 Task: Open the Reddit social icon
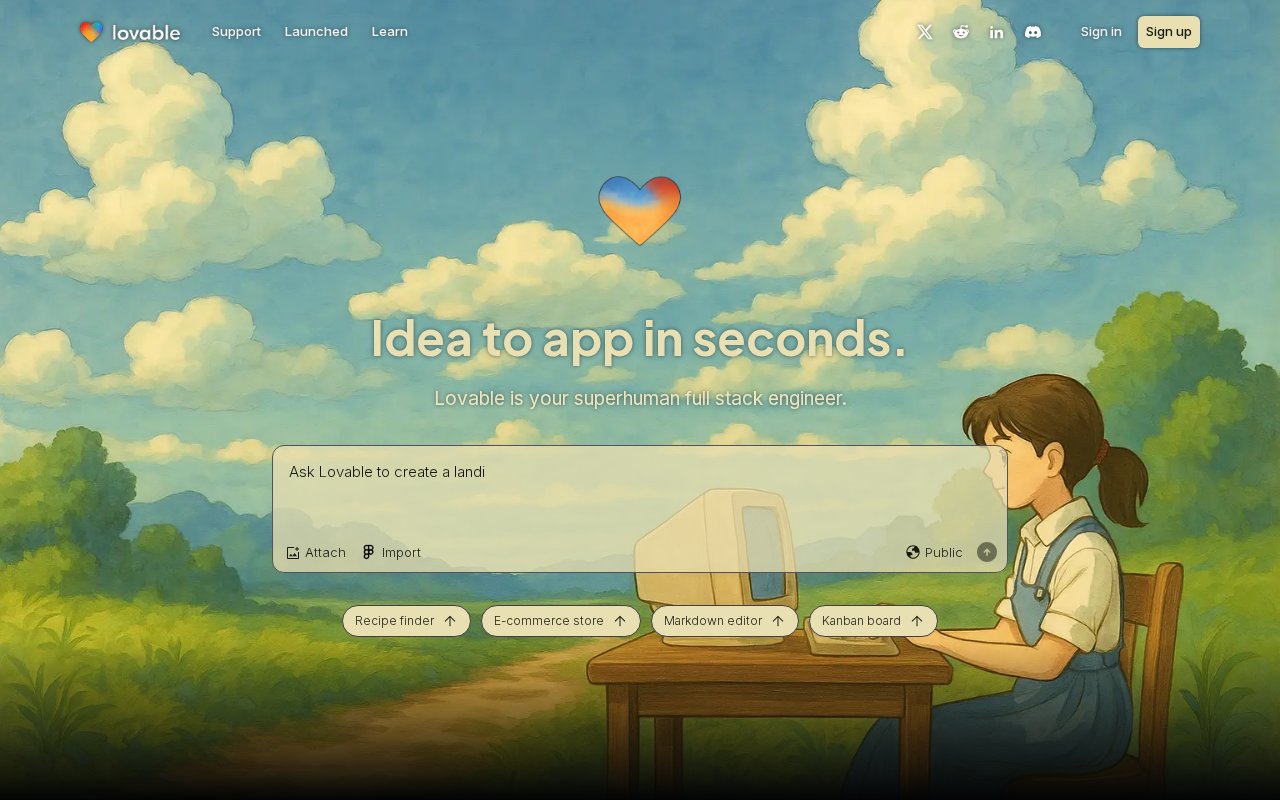[x=961, y=32]
